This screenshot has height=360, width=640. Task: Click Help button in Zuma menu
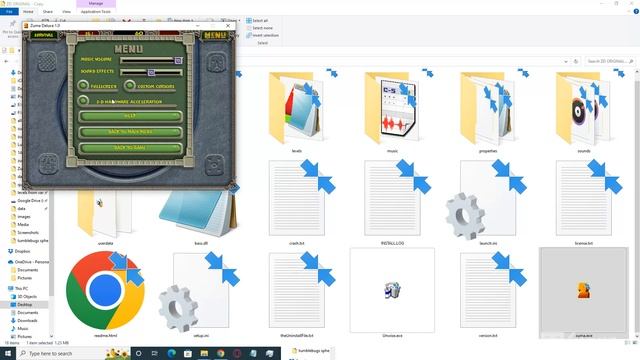tap(130, 116)
